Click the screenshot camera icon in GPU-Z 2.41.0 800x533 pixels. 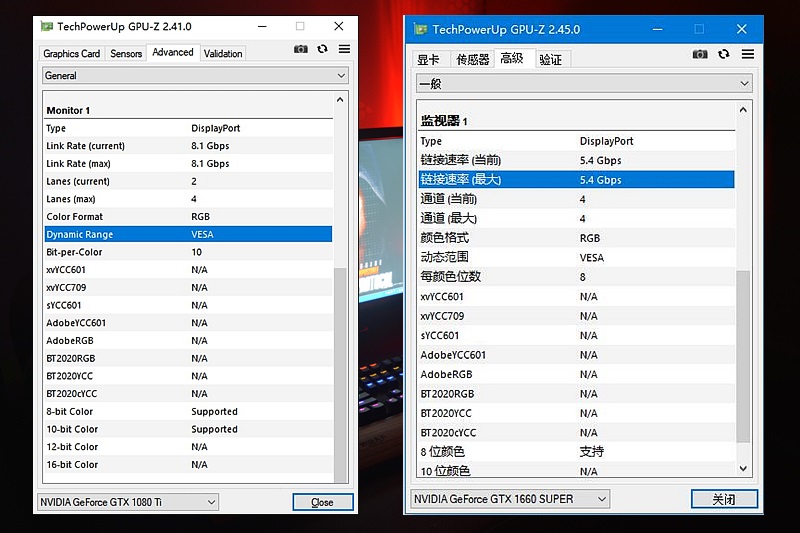301,49
